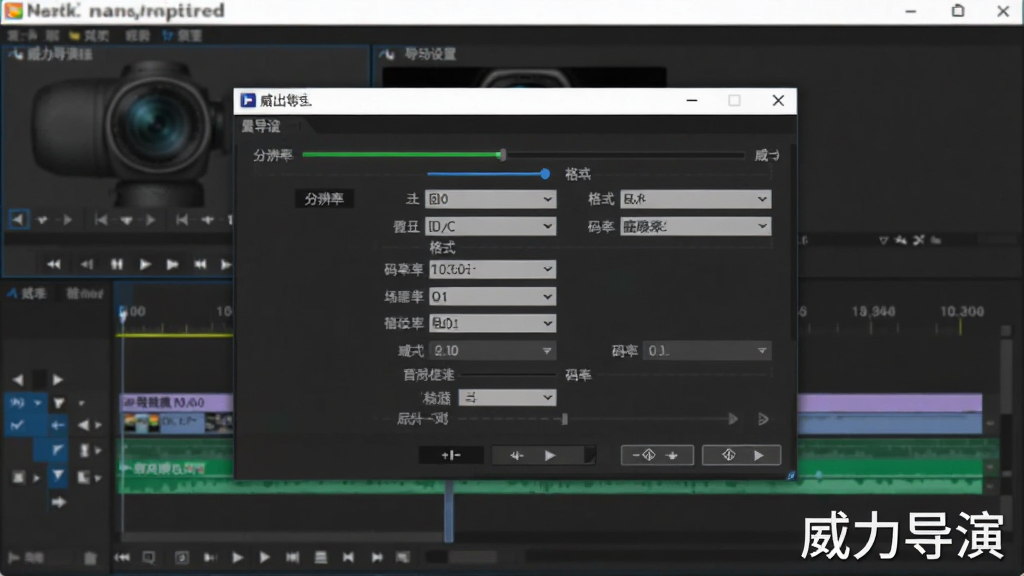
Task: Click the right-pointing arrow icon below the track headers
Action: (59, 502)
